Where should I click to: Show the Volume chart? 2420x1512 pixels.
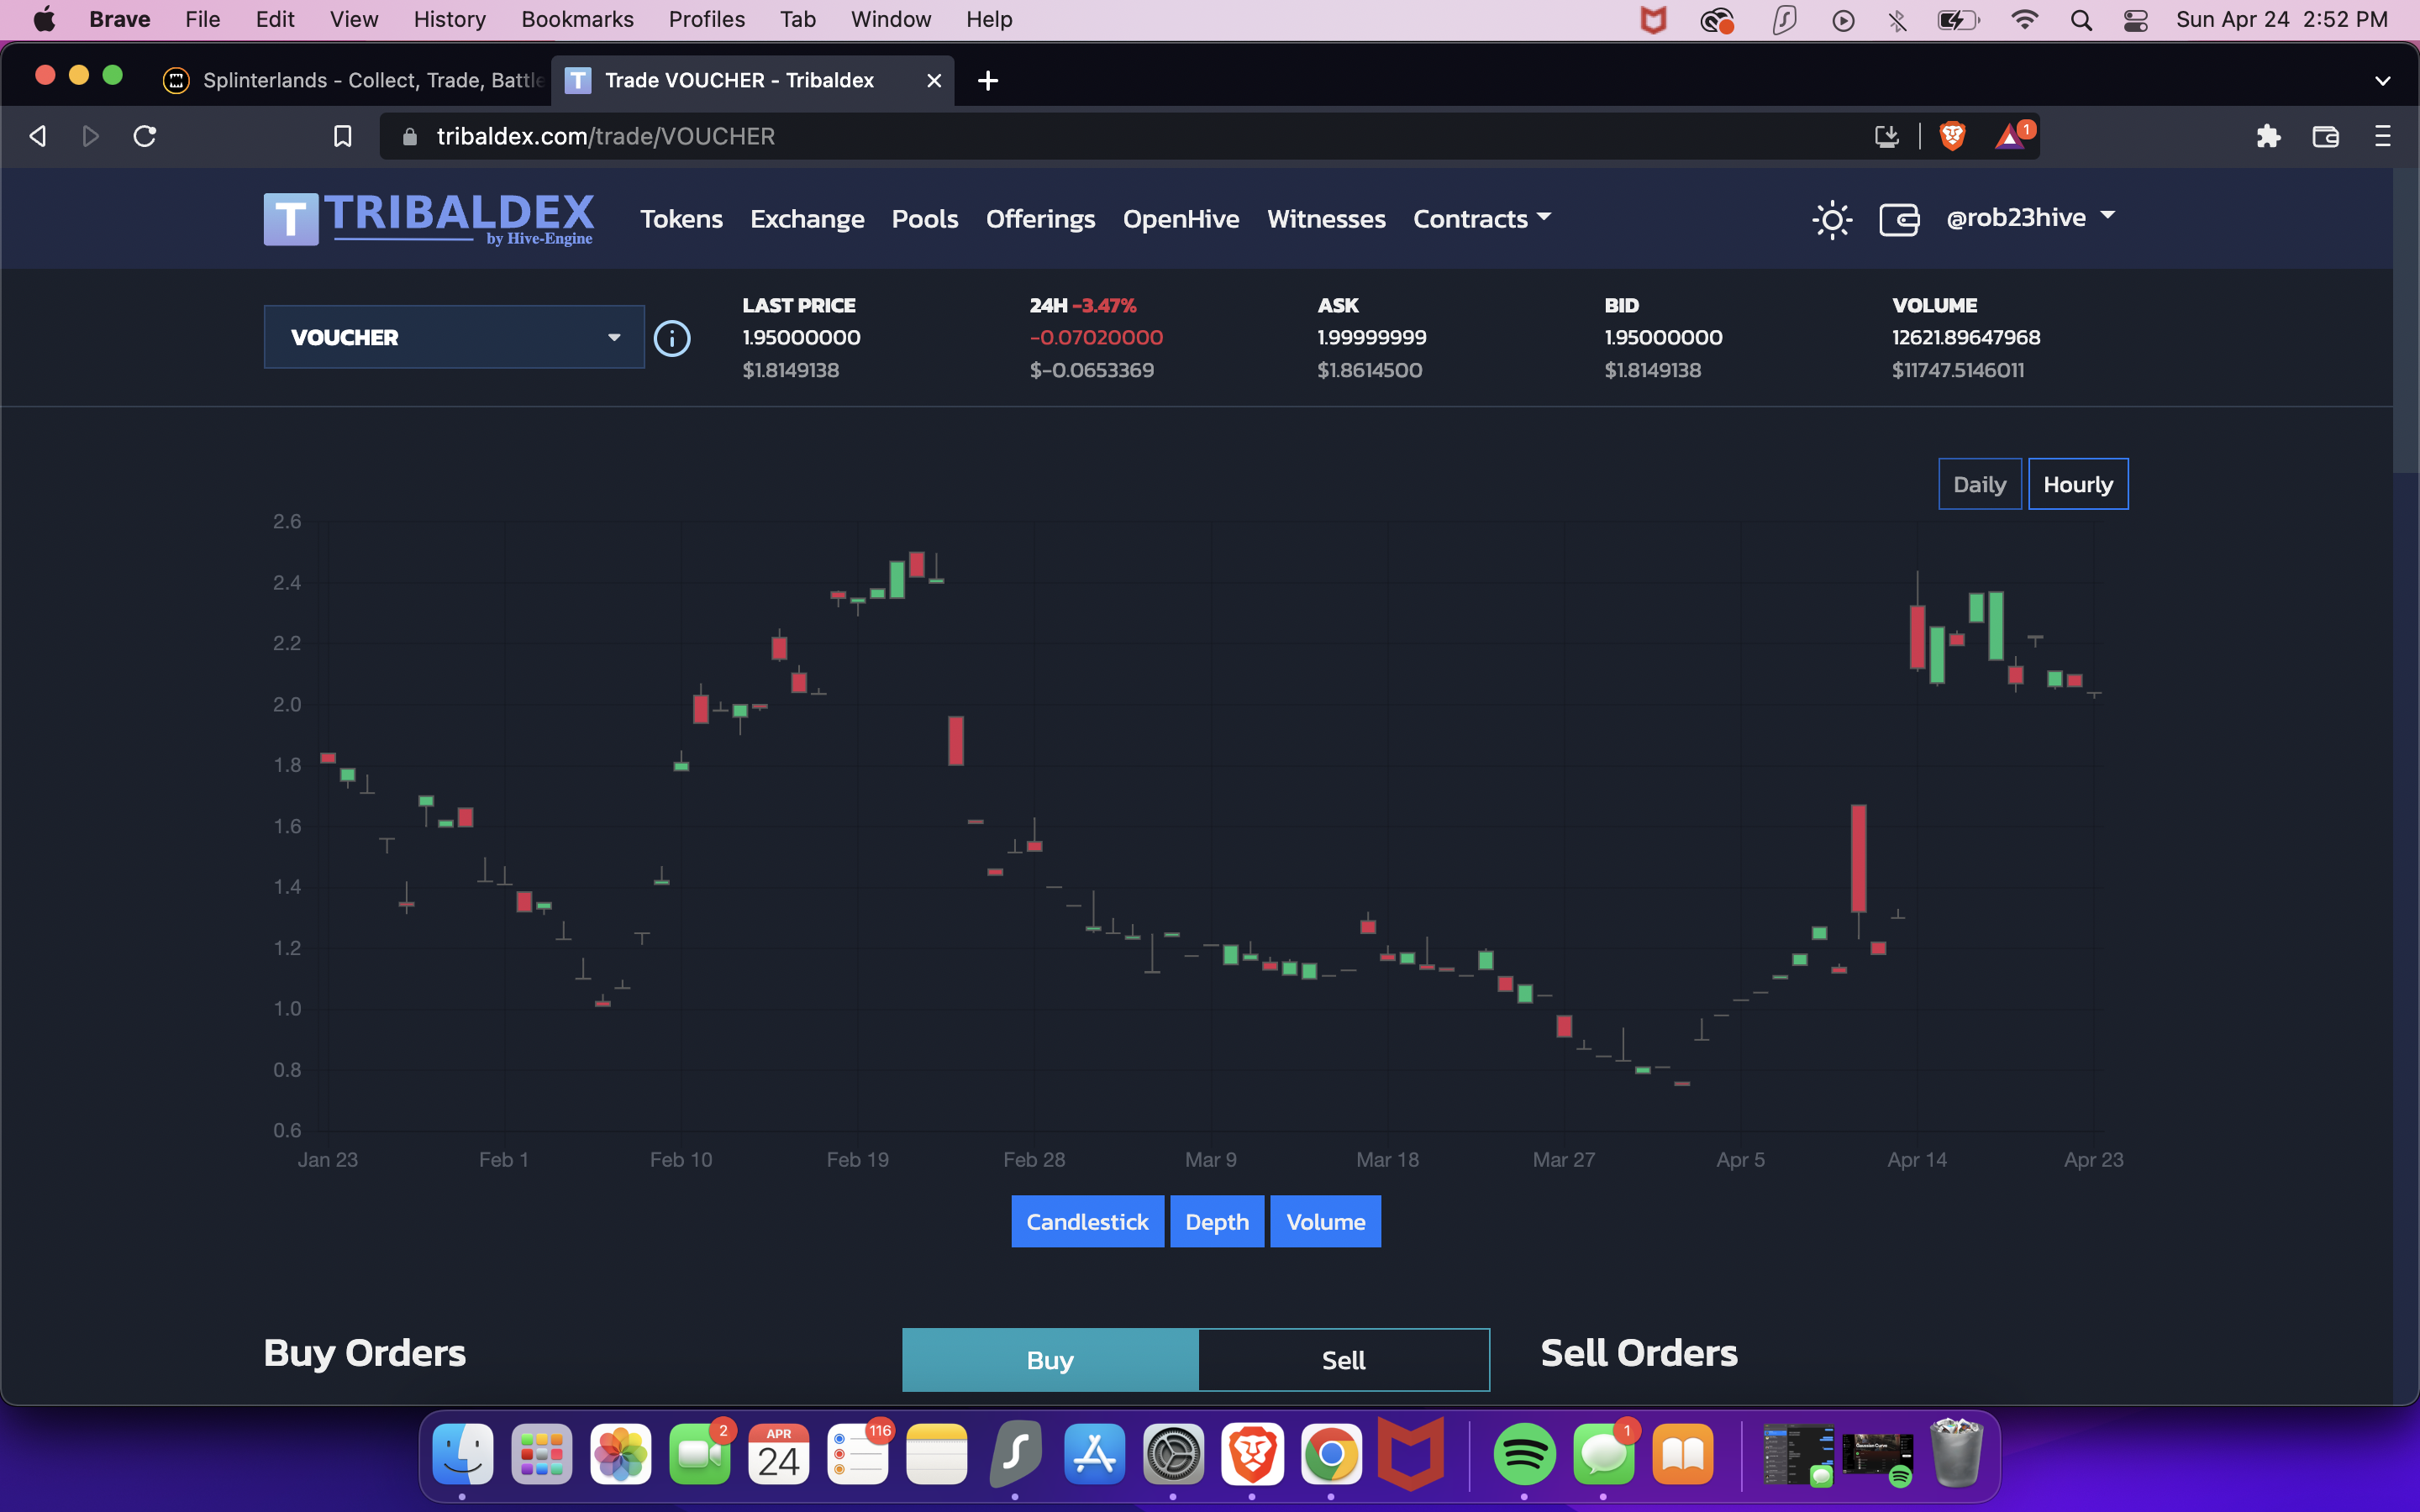point(1325,1221)
